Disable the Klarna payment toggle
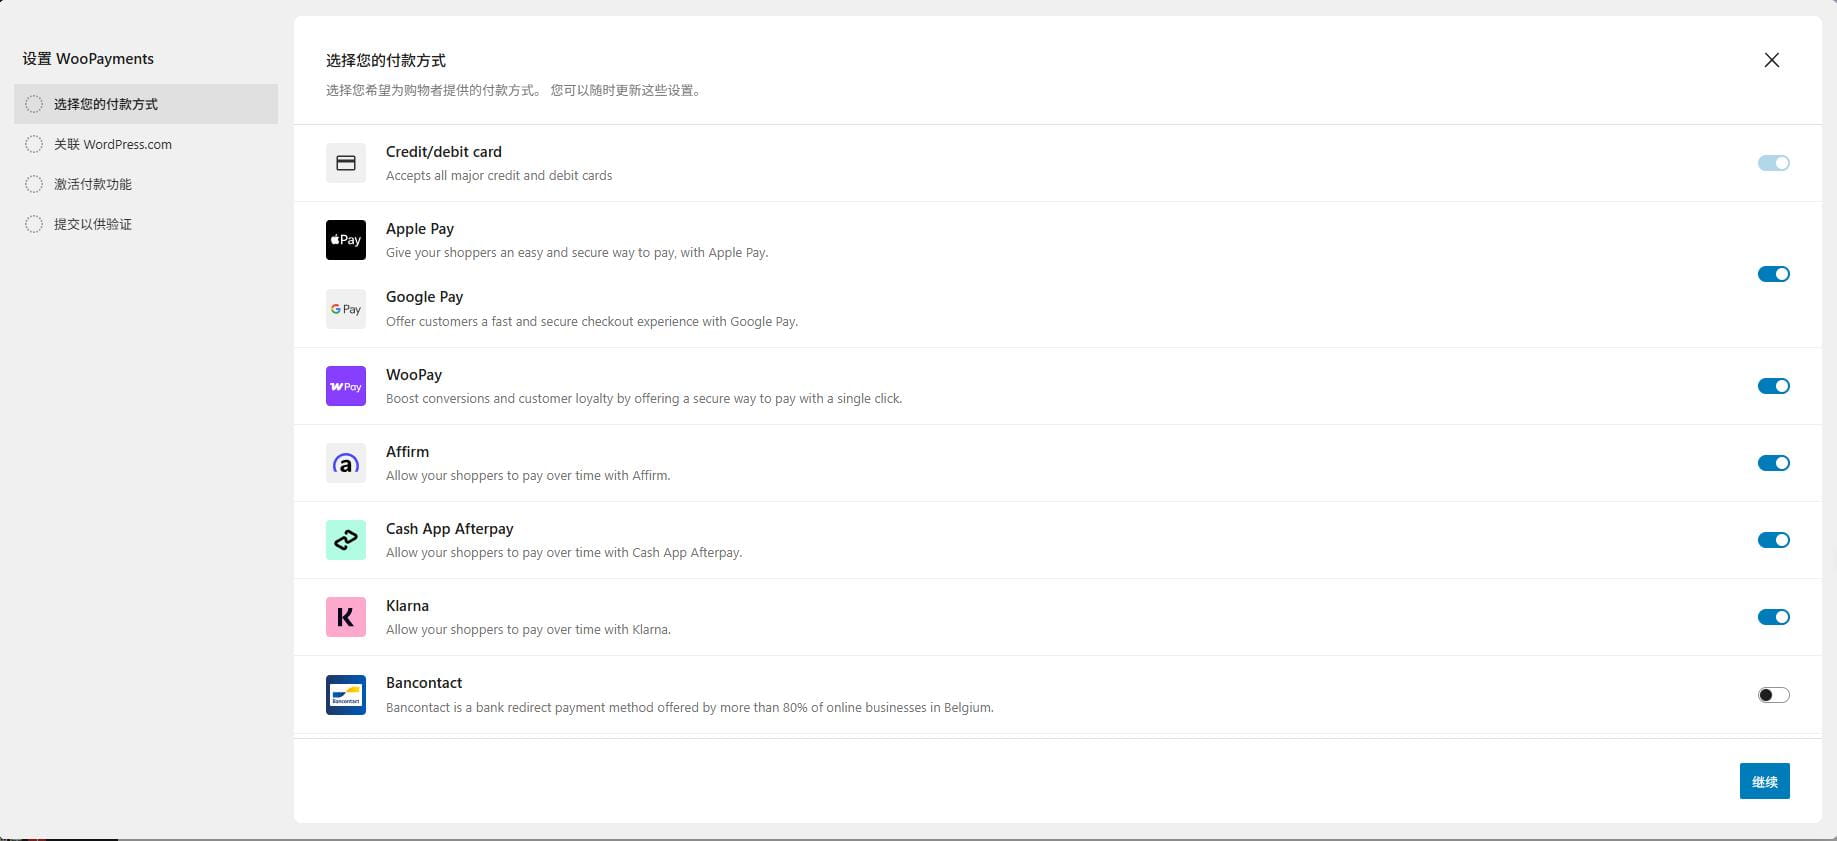This screenshot has height=841, width=1837. 1773,617
